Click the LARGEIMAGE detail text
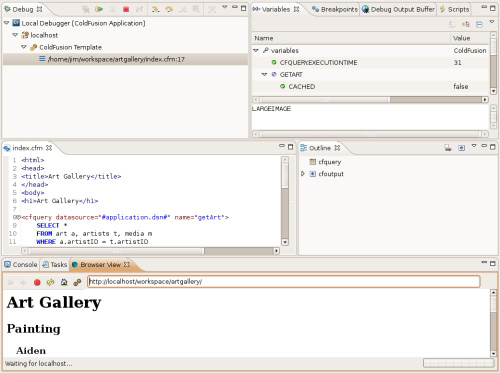 [271, 109]
